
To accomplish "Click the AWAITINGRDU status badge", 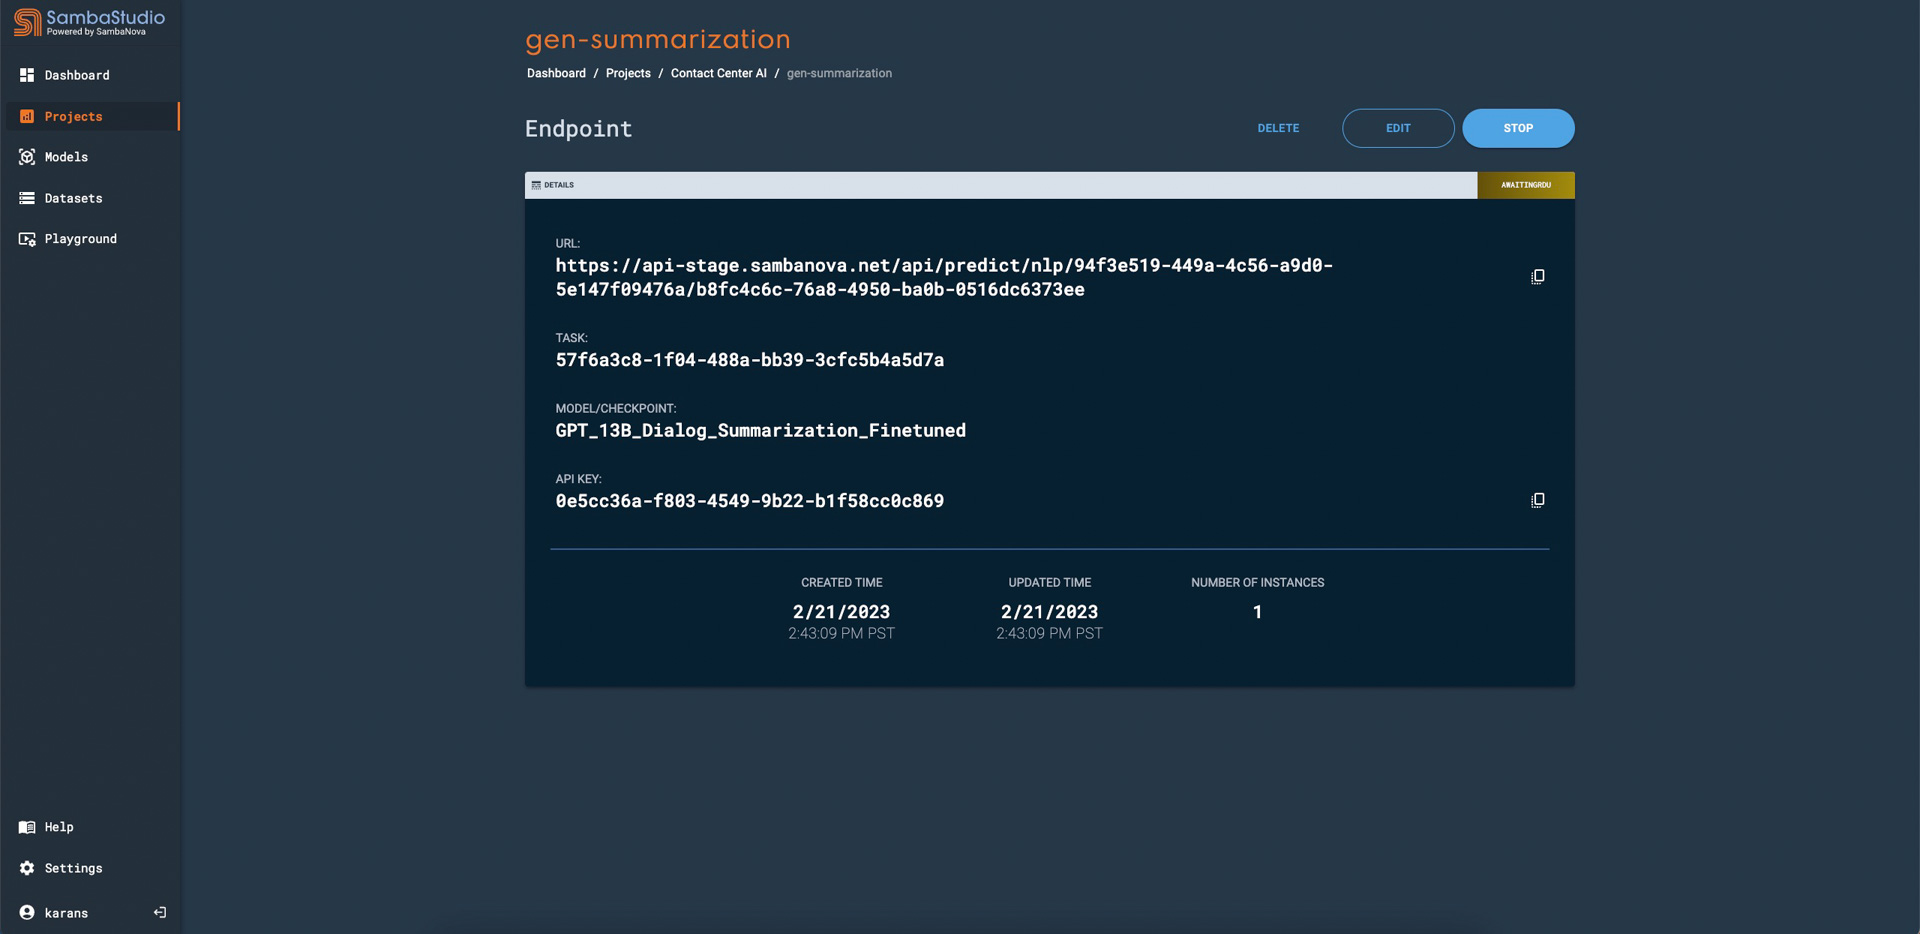I will pyautogui.click(x=1525, y=185).
